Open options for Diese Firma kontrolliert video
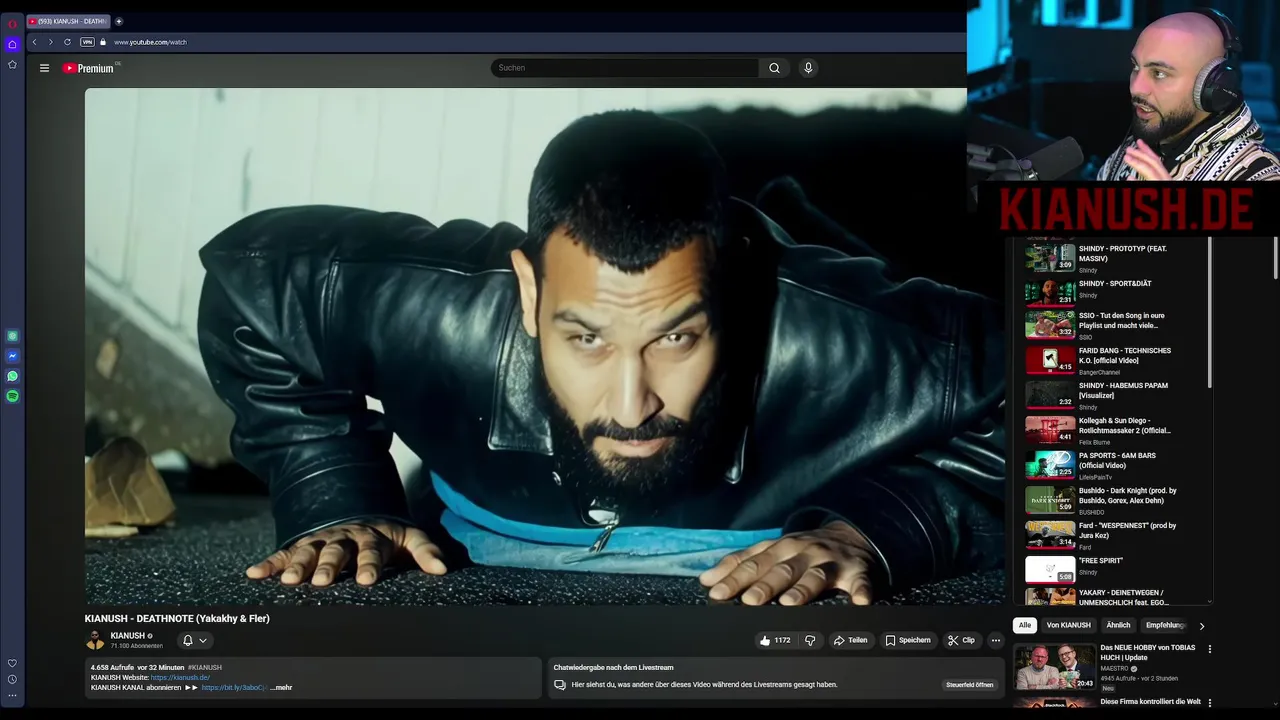 (x=1209, y=703)
